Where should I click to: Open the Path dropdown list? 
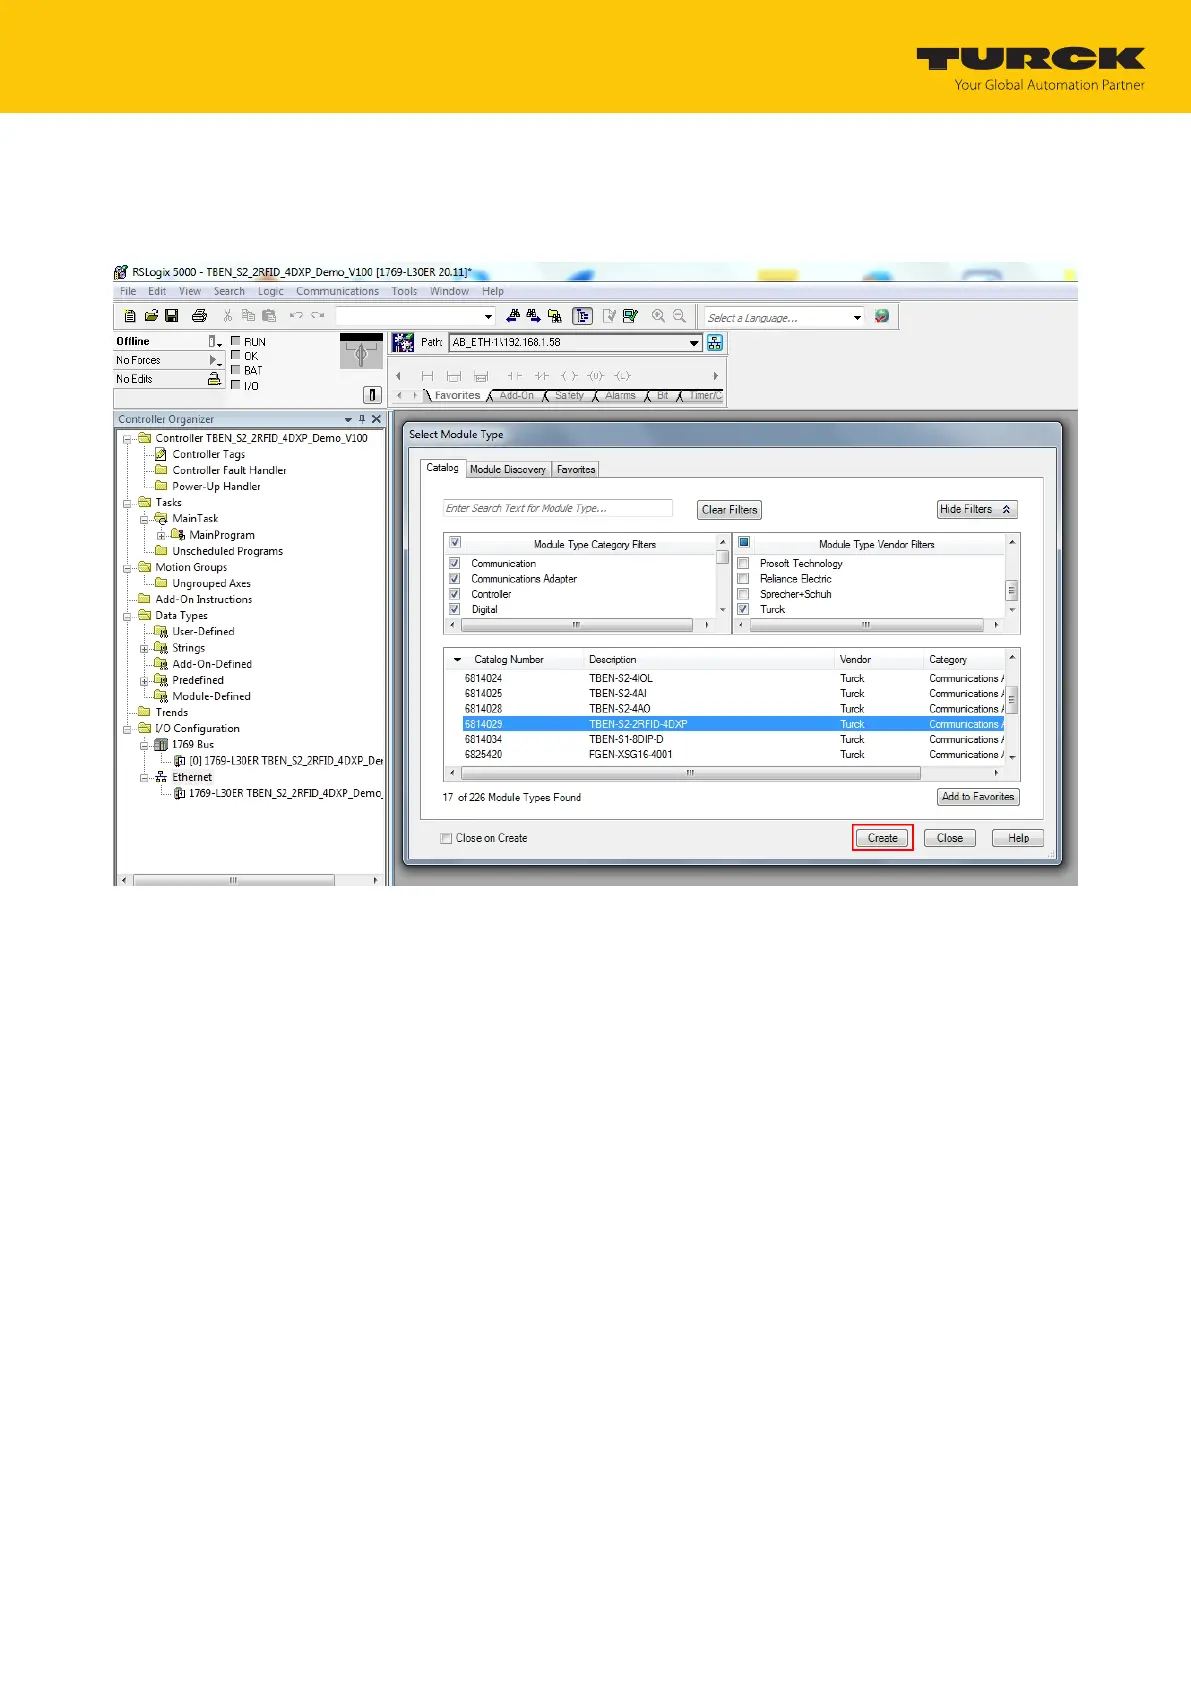tap(694, 343)
